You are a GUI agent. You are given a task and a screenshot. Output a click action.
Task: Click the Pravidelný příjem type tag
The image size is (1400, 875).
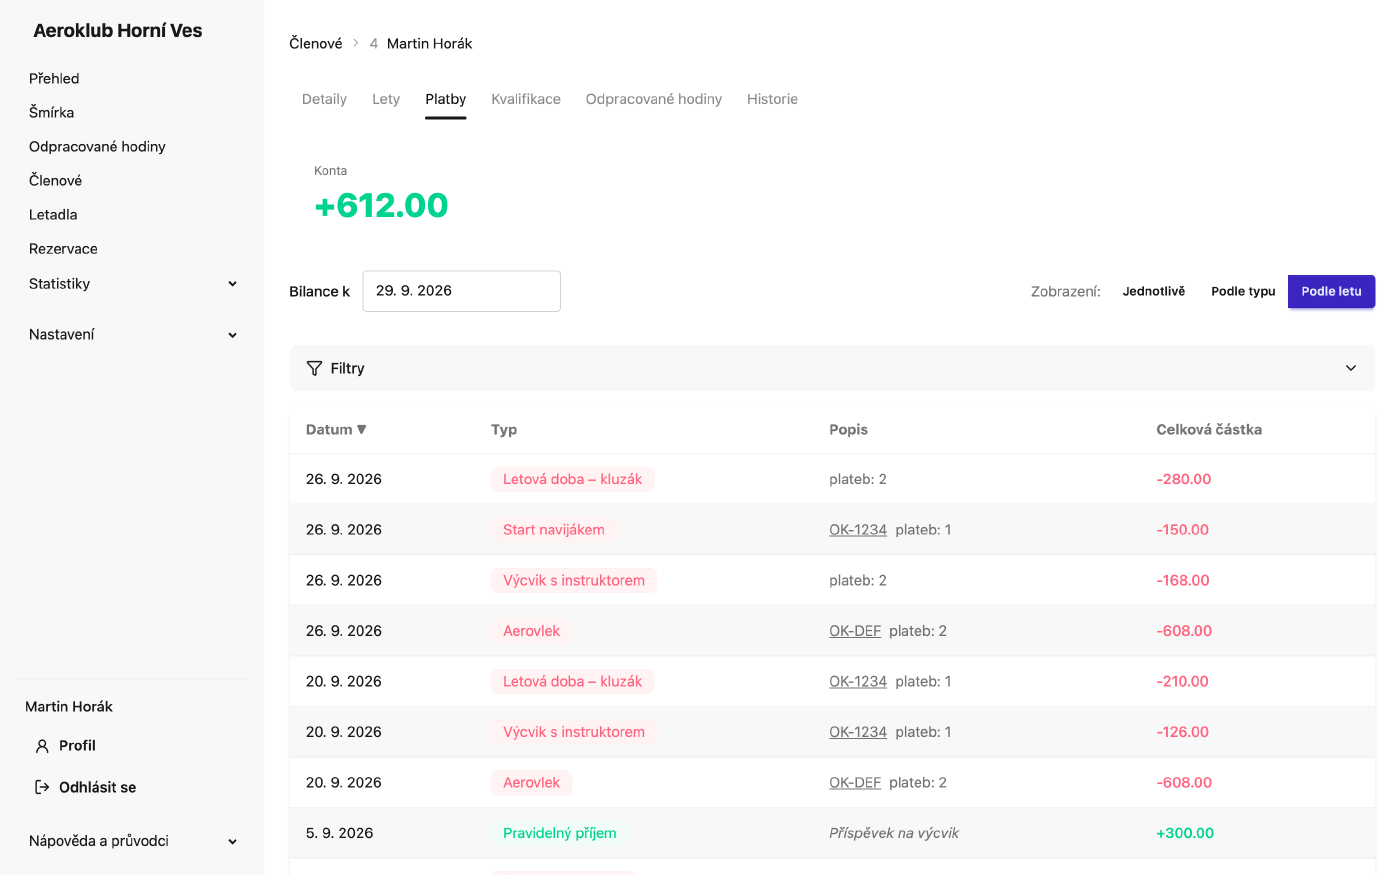click(560, 833)
